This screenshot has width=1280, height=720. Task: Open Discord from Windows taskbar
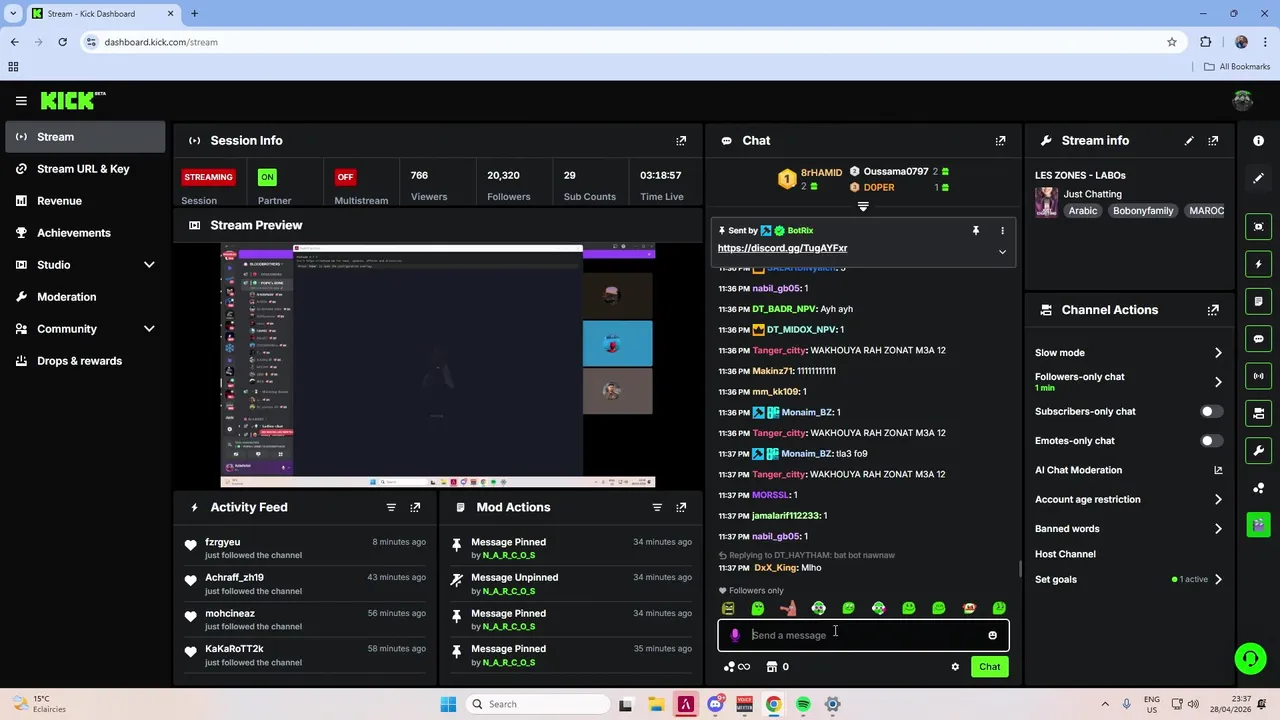click(x=715, y=705)
